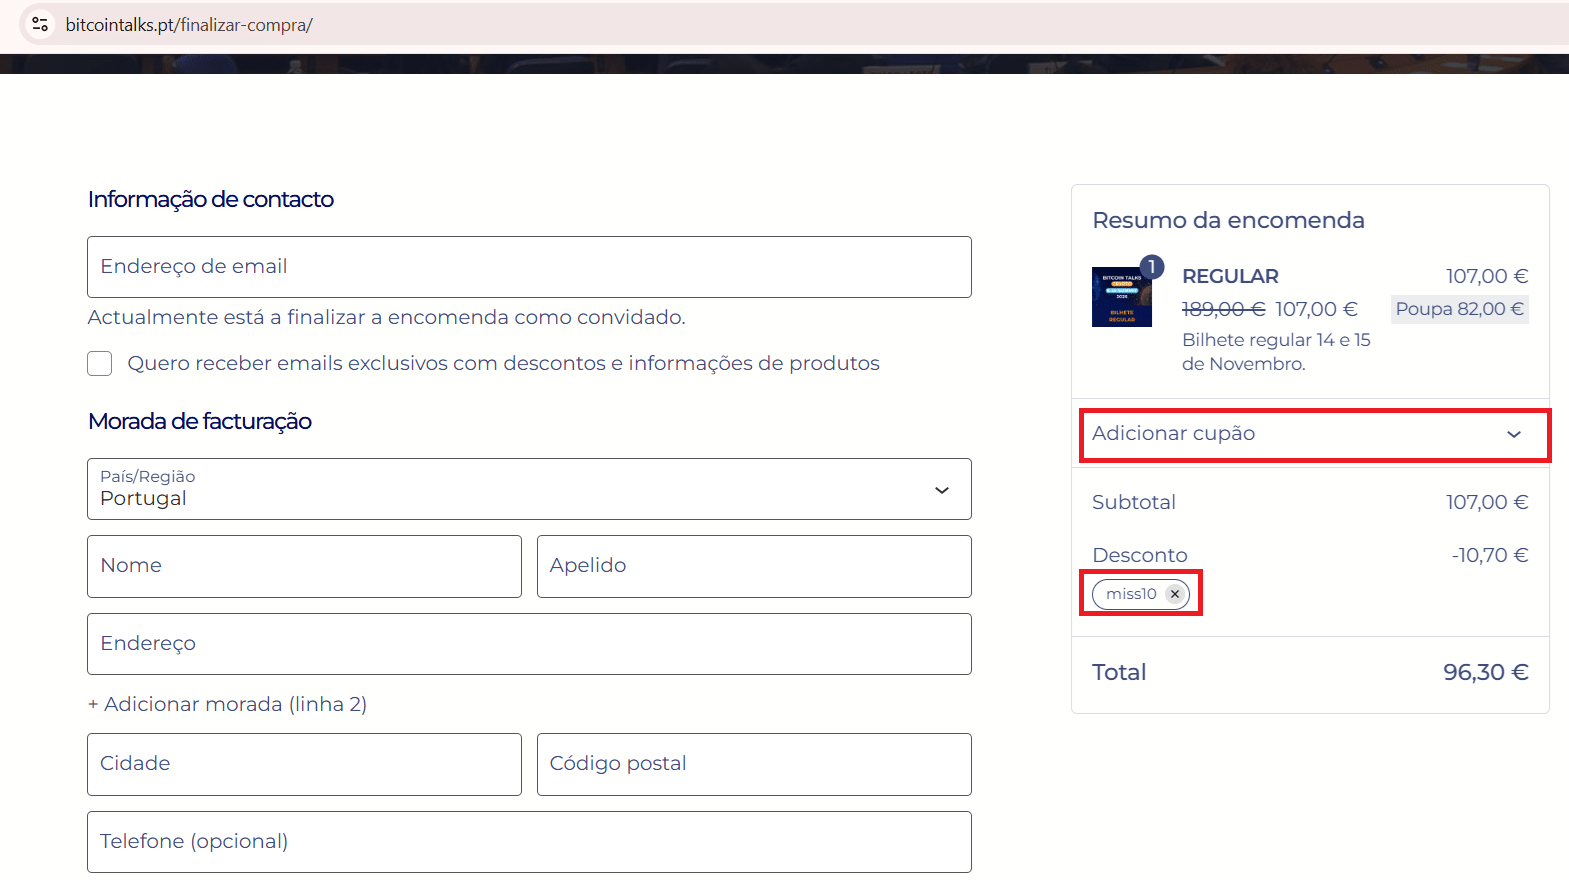Click the browser URL bitcointalks.pt/finalizar-compra/
Viewport: 1569px width, 884px height.
click(189, 25)
